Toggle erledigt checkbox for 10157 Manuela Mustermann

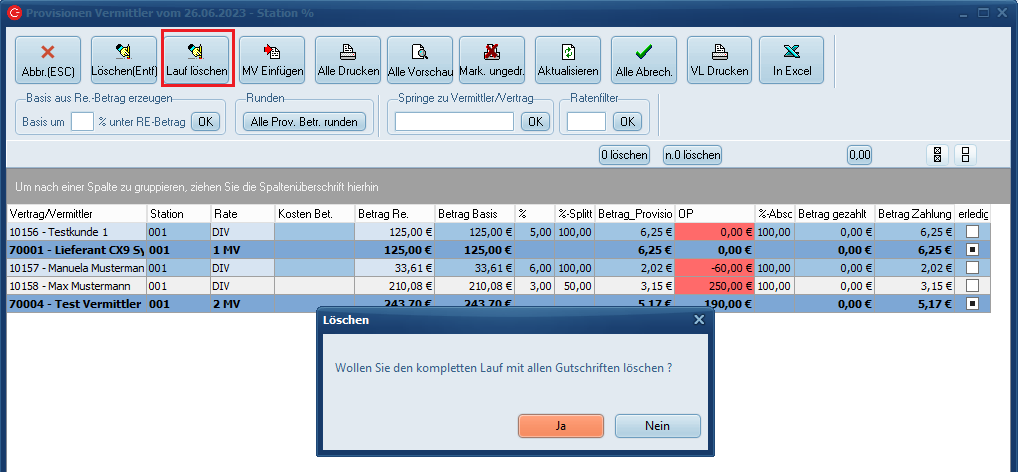point(972,268)
